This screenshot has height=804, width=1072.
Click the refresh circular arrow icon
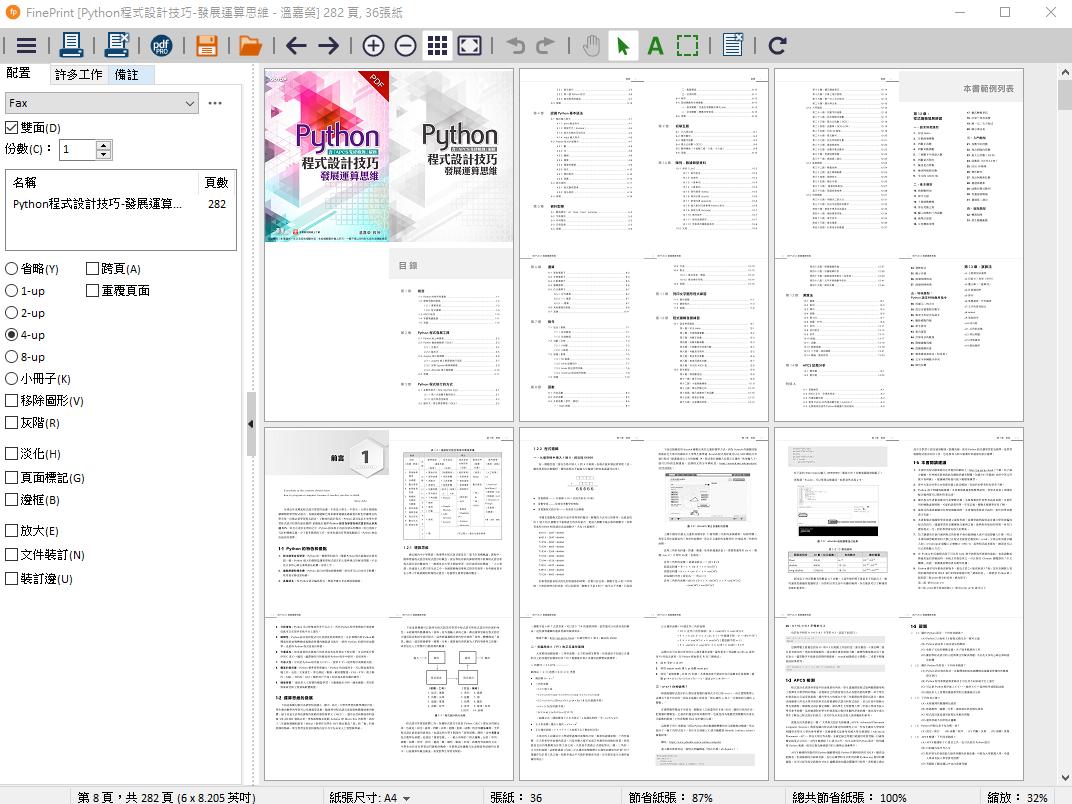[x=777, y=45]
